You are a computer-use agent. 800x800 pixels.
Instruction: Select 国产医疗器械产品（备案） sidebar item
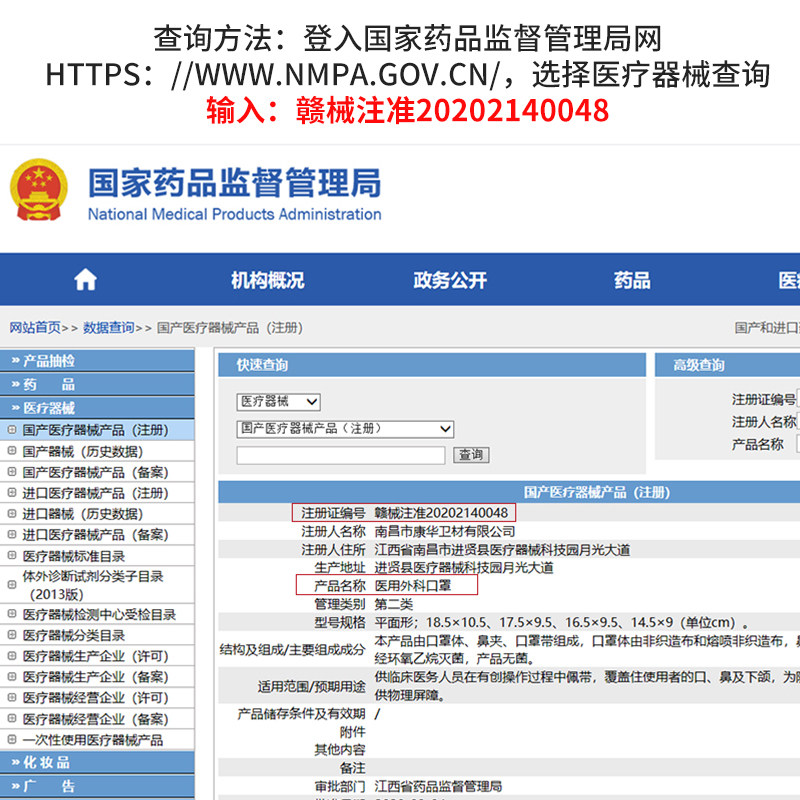click(95, 472)
